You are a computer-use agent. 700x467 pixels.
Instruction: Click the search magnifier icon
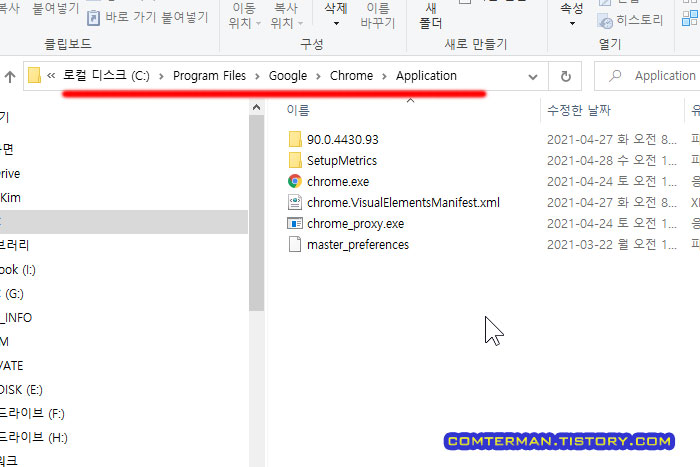[x=615, y=75]
